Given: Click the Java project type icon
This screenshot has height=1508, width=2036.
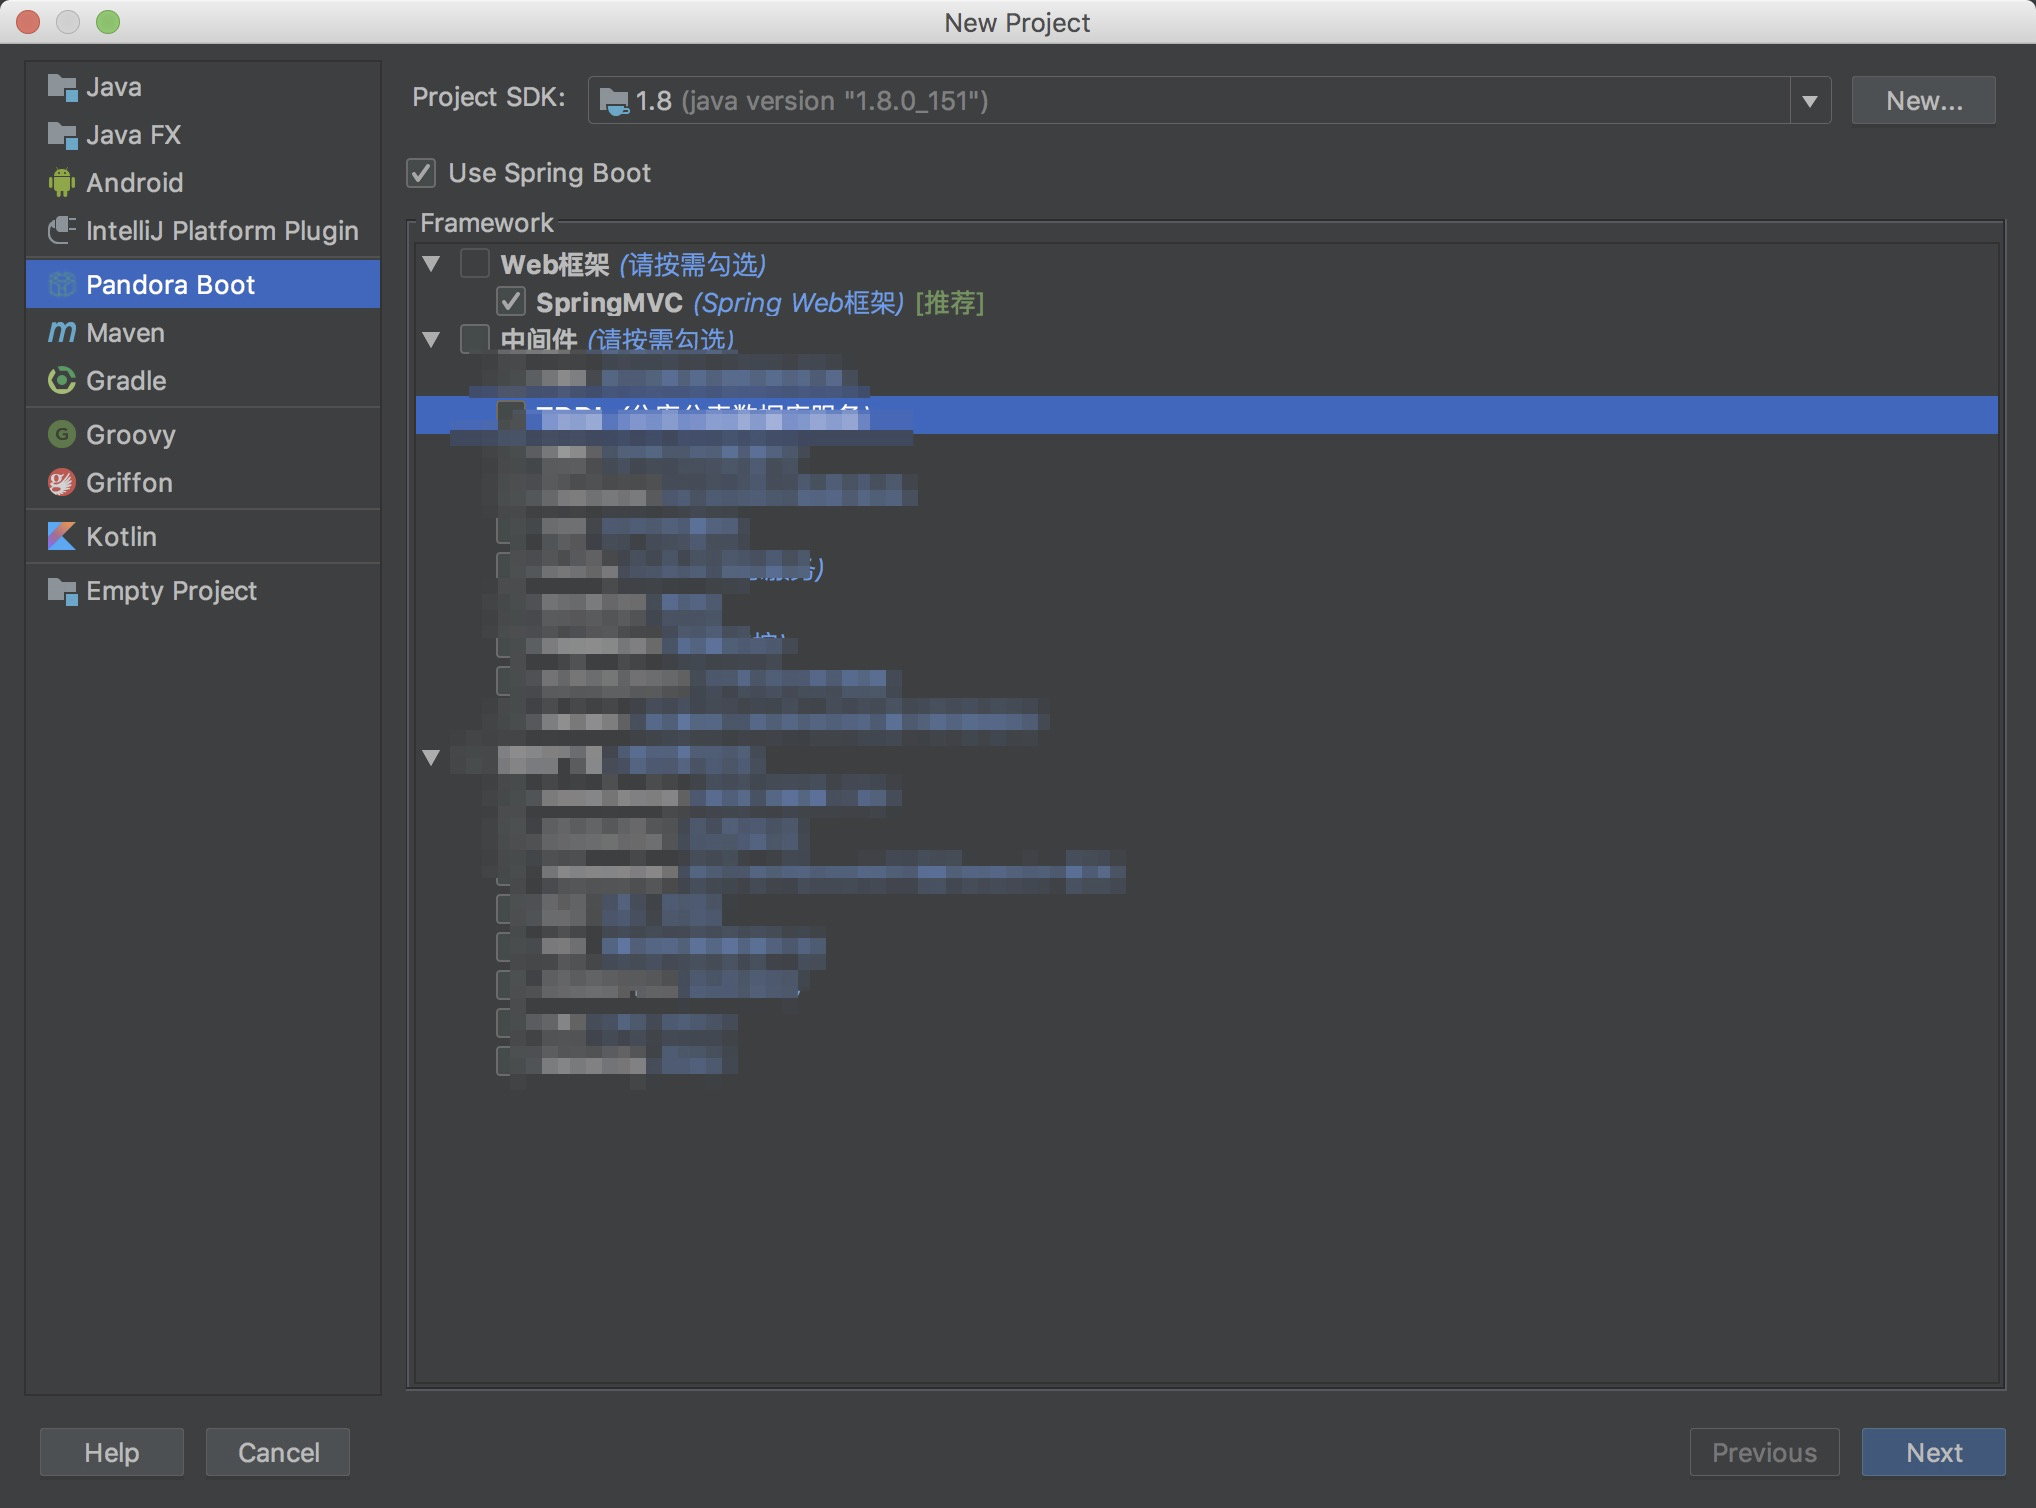Looking at the screenshot, I should 62,88.
